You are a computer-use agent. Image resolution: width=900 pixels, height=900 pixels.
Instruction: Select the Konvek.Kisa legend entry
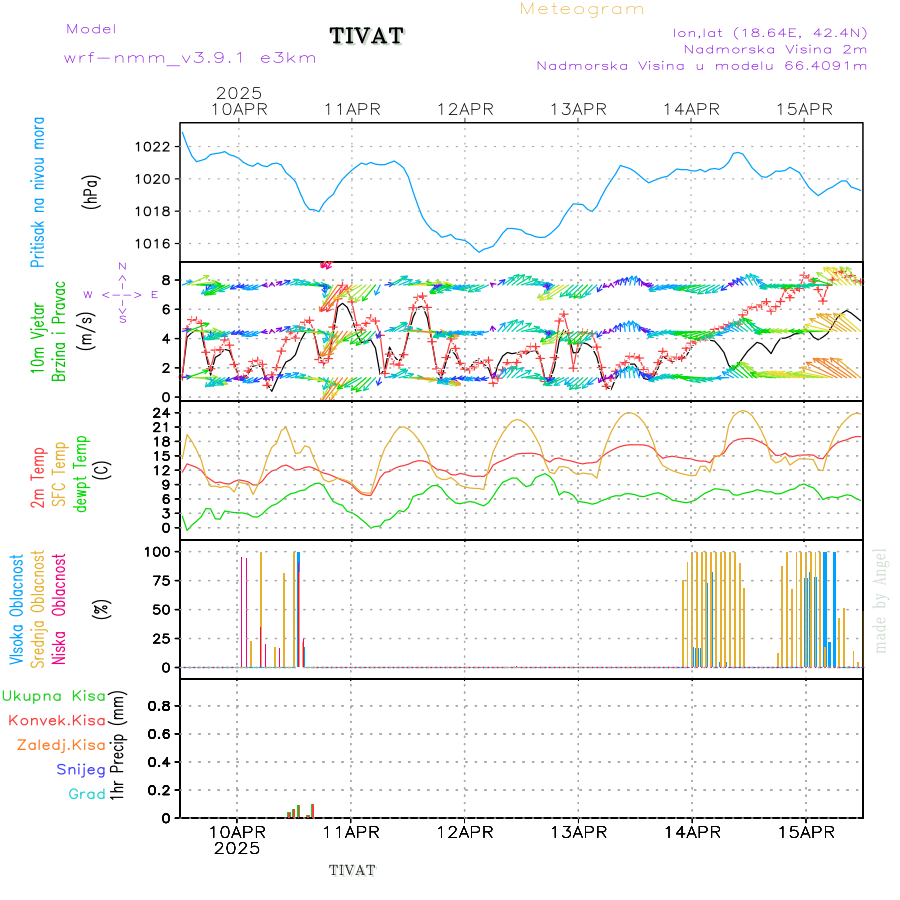click(x=56, y=720)
